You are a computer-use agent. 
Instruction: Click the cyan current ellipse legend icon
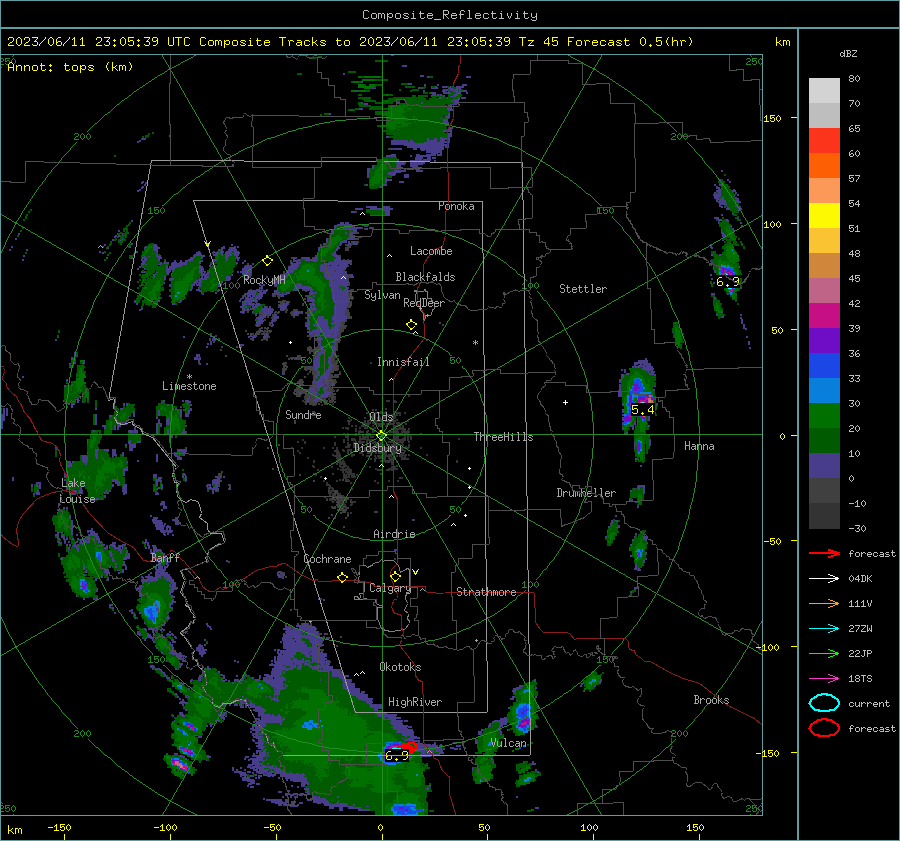coord(824,703)
